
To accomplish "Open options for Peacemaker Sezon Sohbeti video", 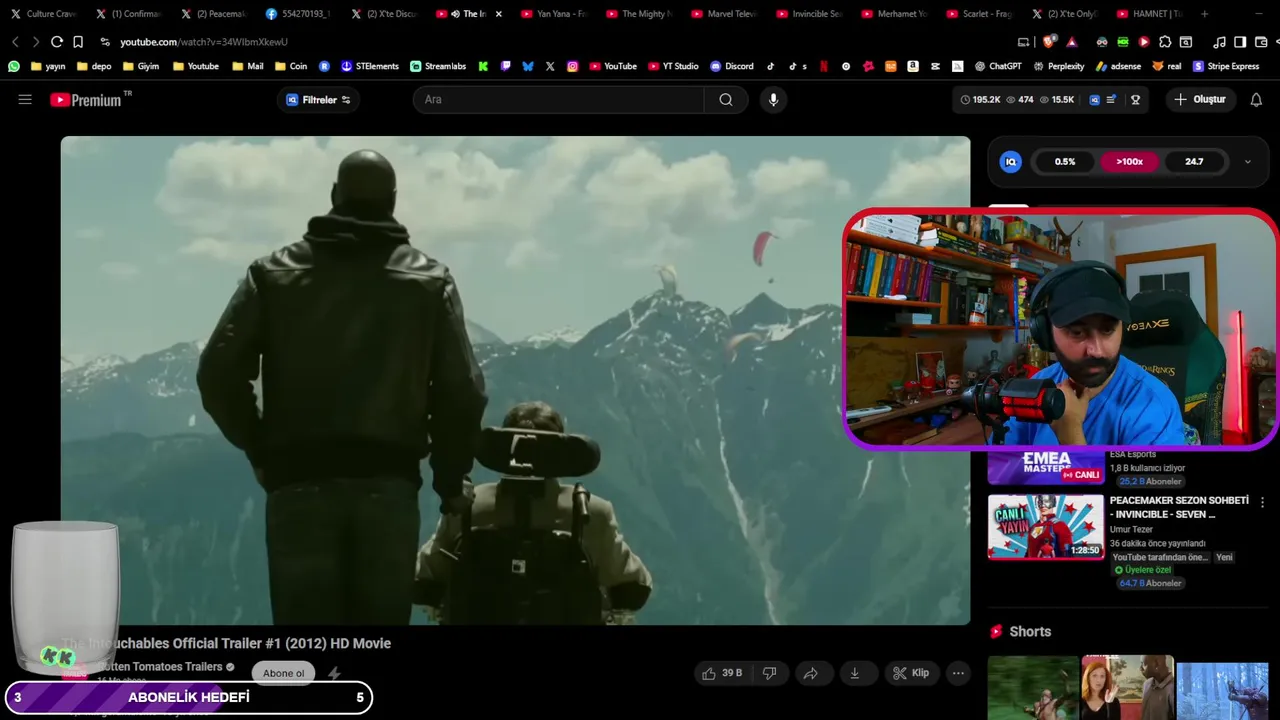I will (x=1262, y=502).
